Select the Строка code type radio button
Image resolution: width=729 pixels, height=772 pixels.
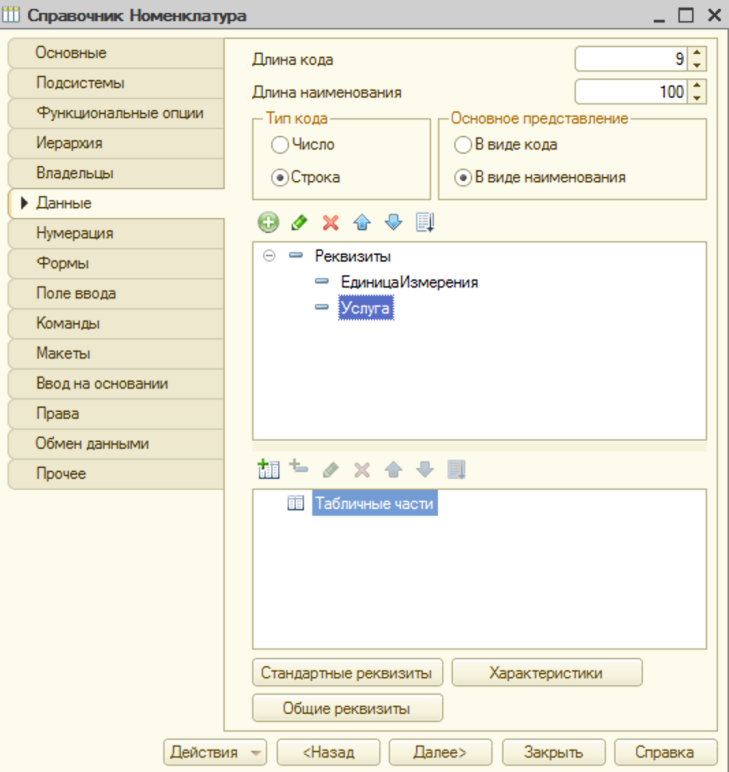tap(280, 178)
